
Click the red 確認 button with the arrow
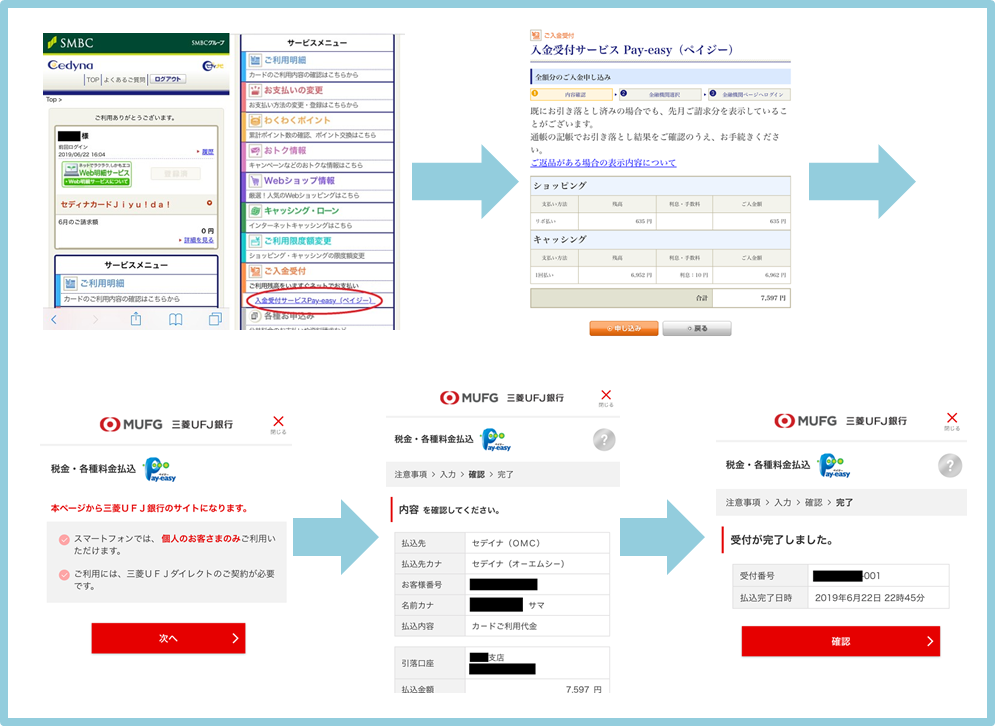pyautogui.click(x=841, y=641)
